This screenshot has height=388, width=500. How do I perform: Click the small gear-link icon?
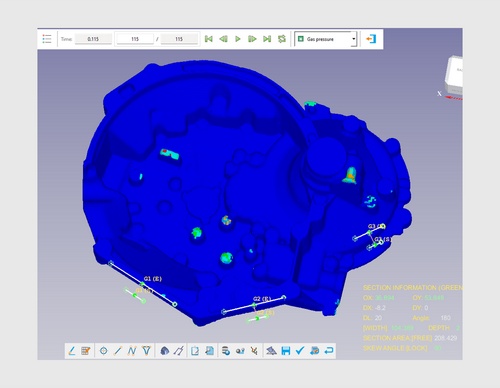(x=240, y=351)
